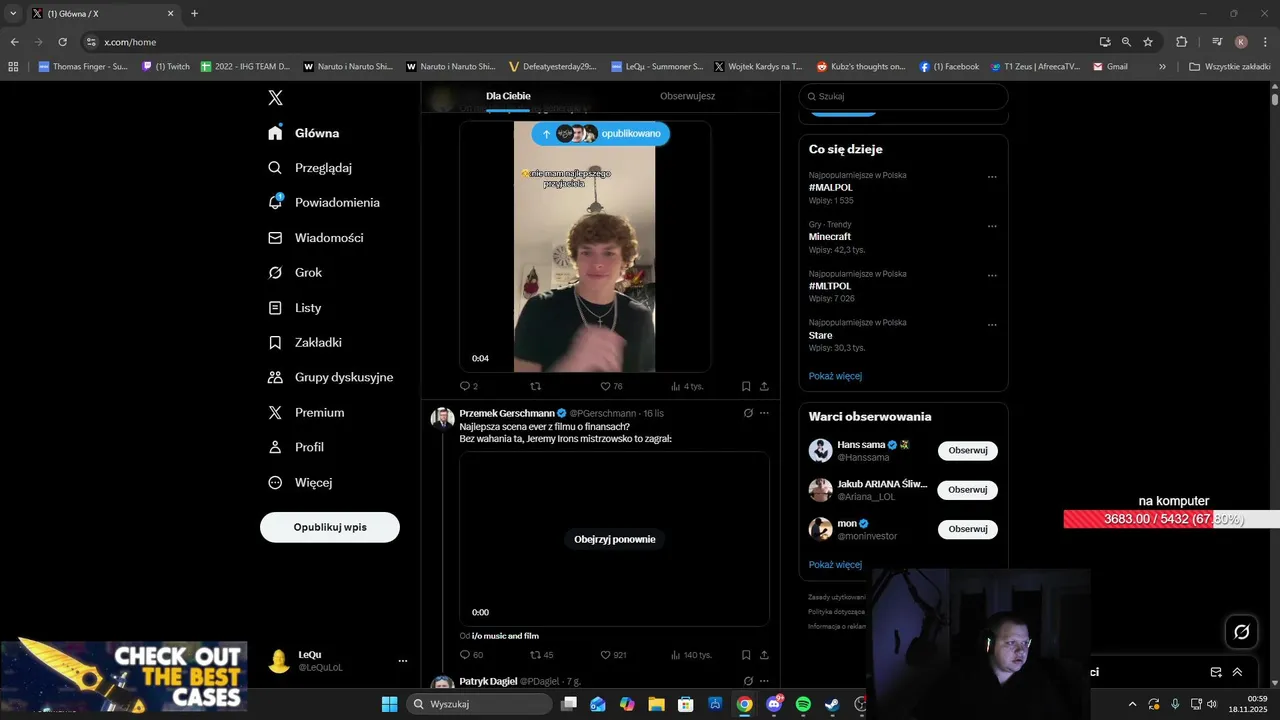Open more options for Minecraft trend
The height and width of the screenshot is (720, 1280).
tap(992, 226)
